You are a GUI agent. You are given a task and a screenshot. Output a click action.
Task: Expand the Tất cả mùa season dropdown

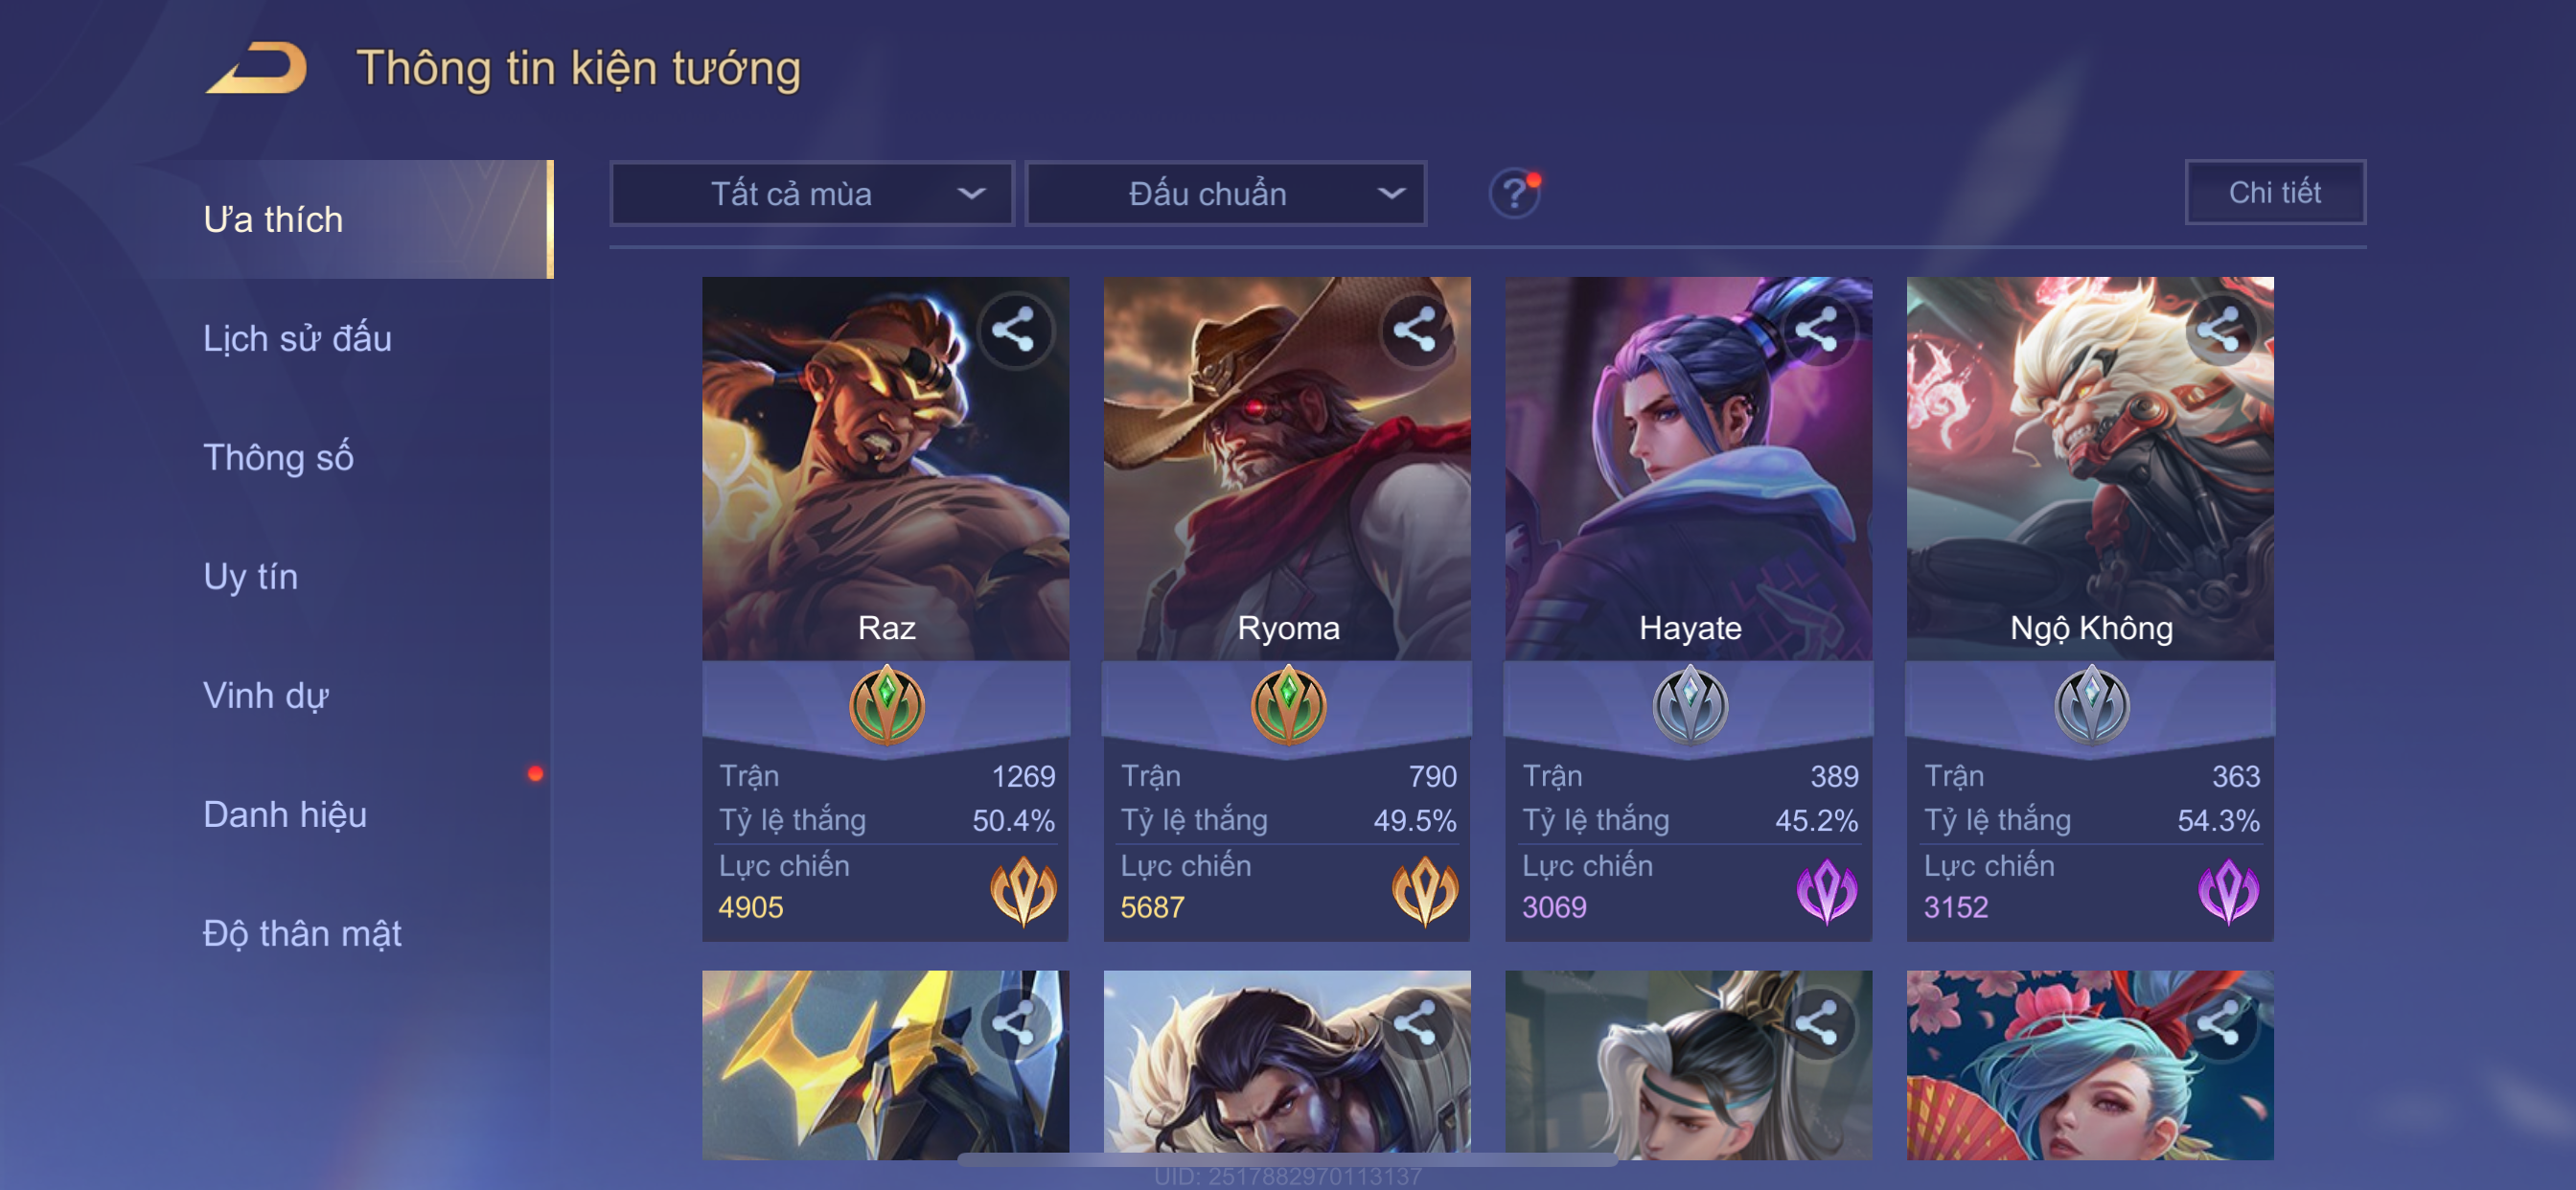pyautogui.click(x=812, y=193)
